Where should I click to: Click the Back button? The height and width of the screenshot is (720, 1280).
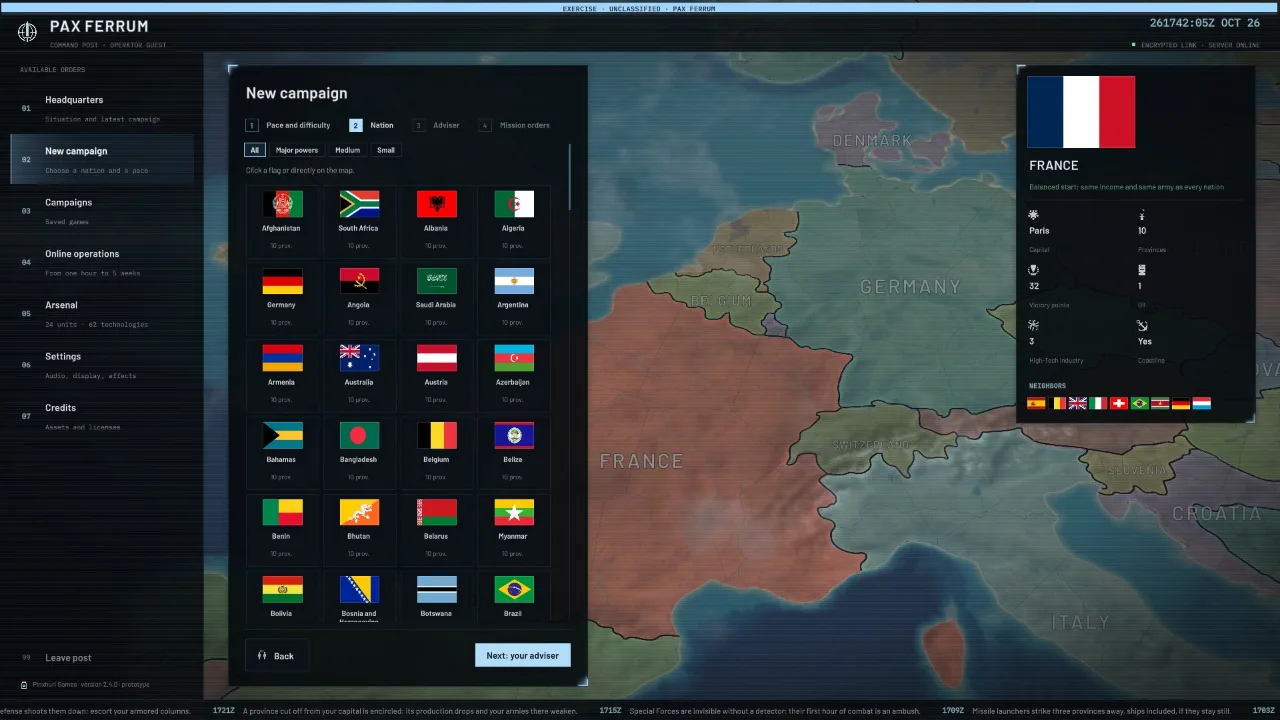[275, 656]
